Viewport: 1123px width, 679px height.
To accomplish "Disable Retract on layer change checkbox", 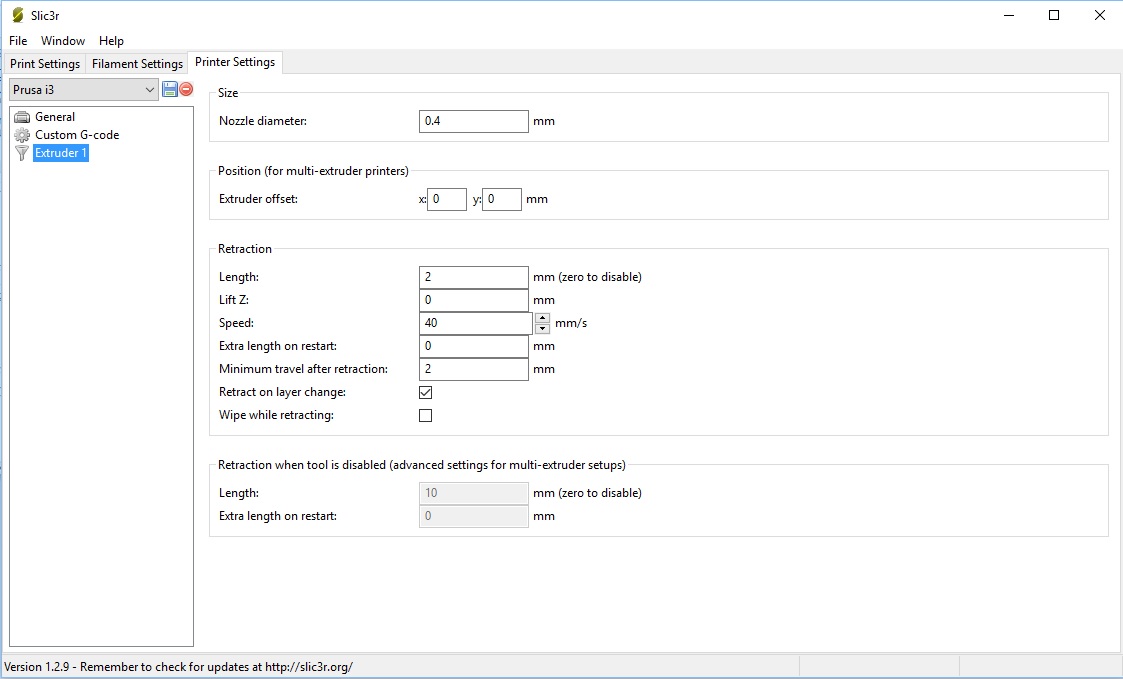I will click(425, 393).
